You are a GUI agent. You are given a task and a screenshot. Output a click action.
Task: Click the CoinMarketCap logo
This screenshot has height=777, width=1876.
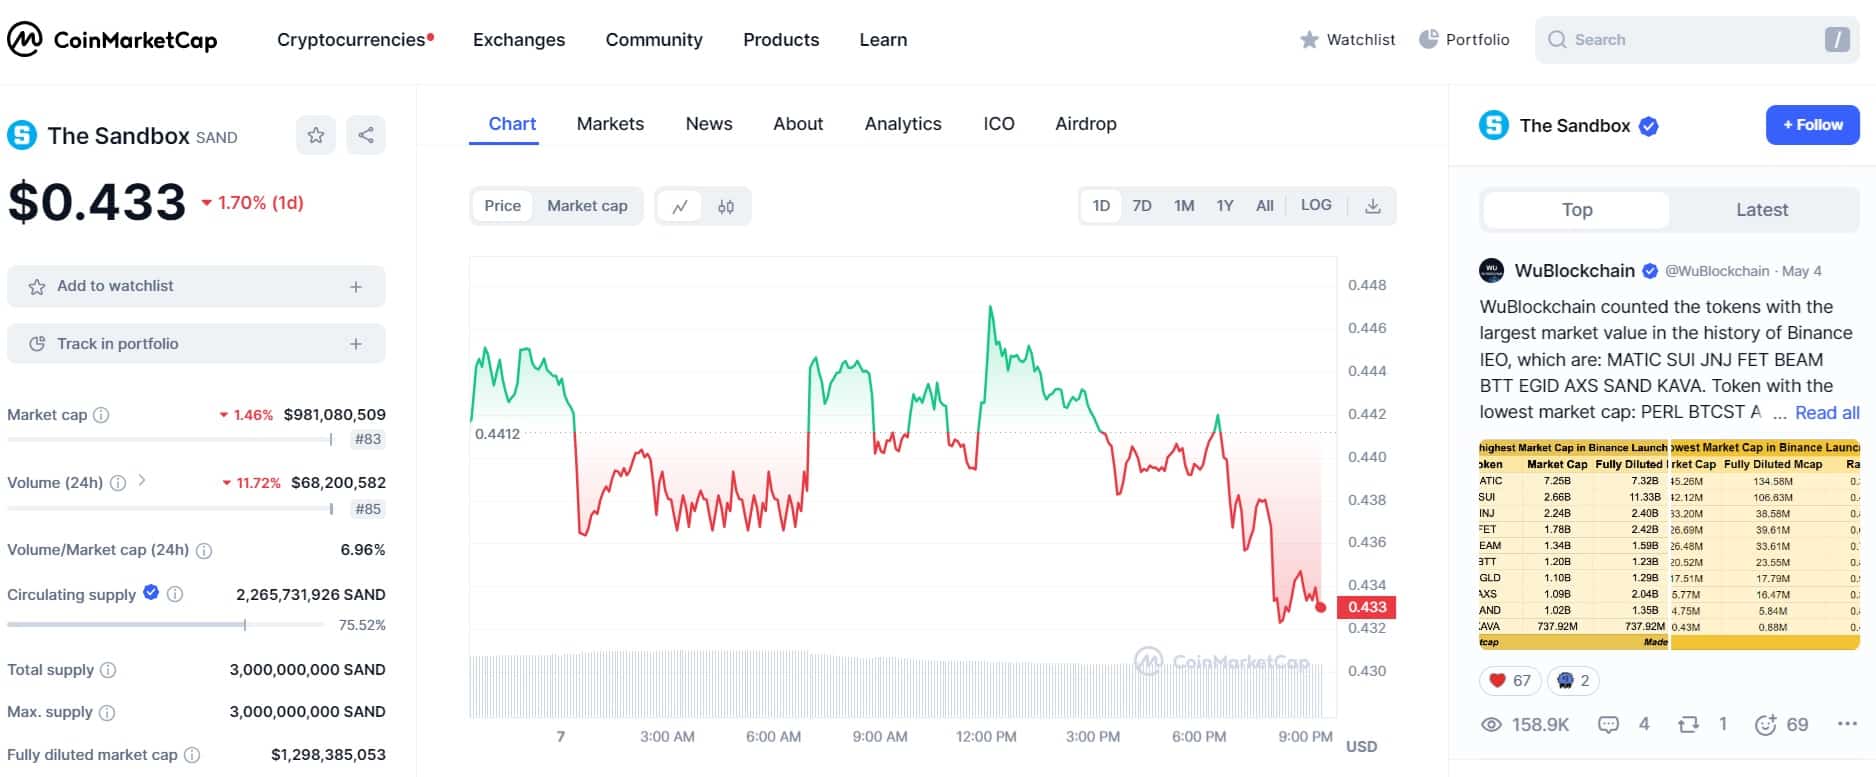(x=112, y=40)
